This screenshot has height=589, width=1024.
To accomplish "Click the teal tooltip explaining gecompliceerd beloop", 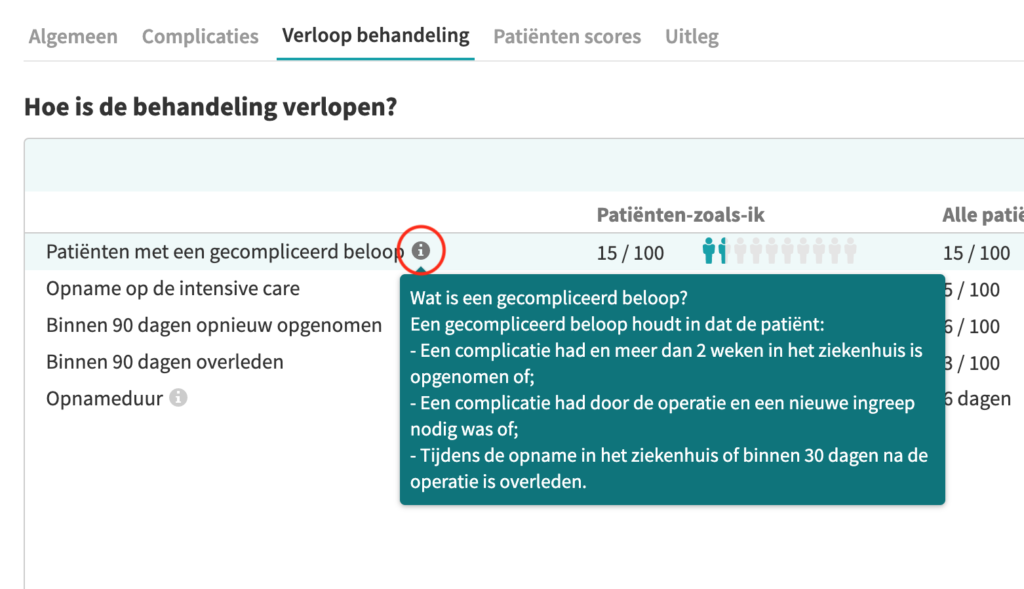I will pyautogui.click(x=673, y=390).
